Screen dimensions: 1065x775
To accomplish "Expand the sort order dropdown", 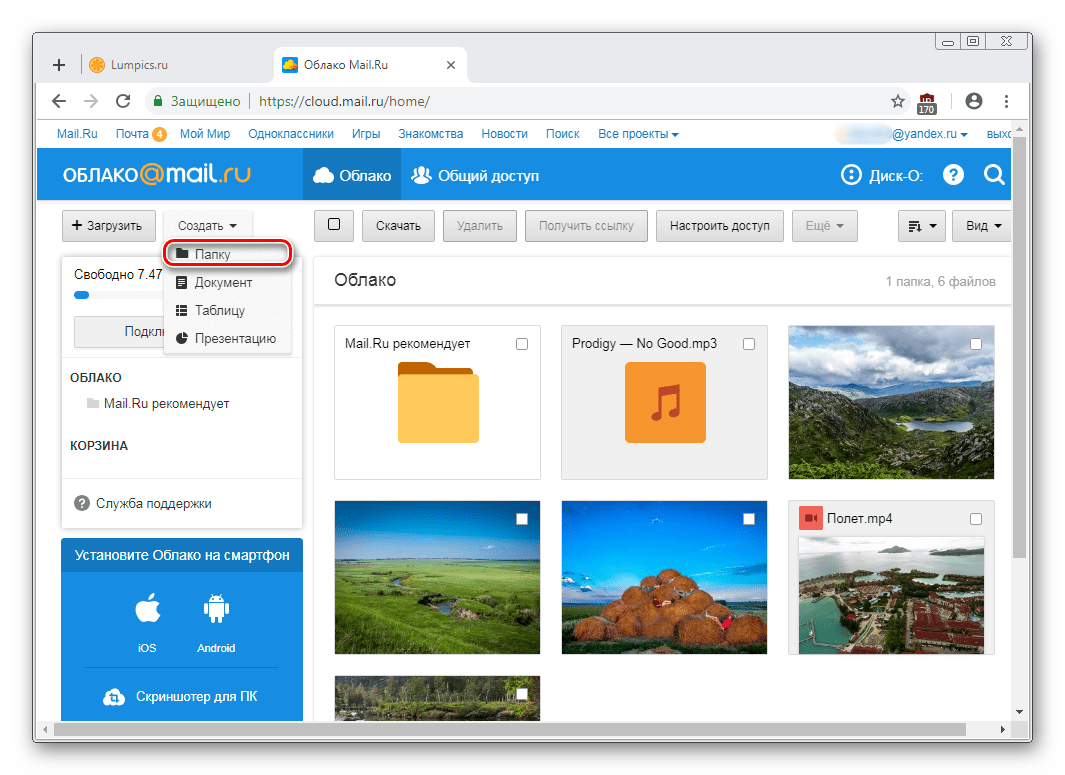I will coord(921,226).
